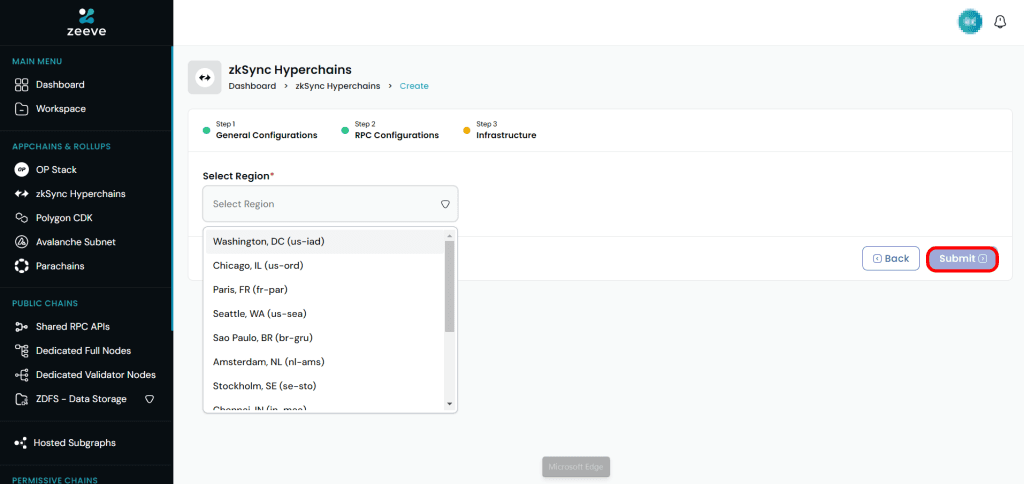Screen dimensions: 1024x484
Task: Click the Hosted Subgraphs icon
Action: 20,443
